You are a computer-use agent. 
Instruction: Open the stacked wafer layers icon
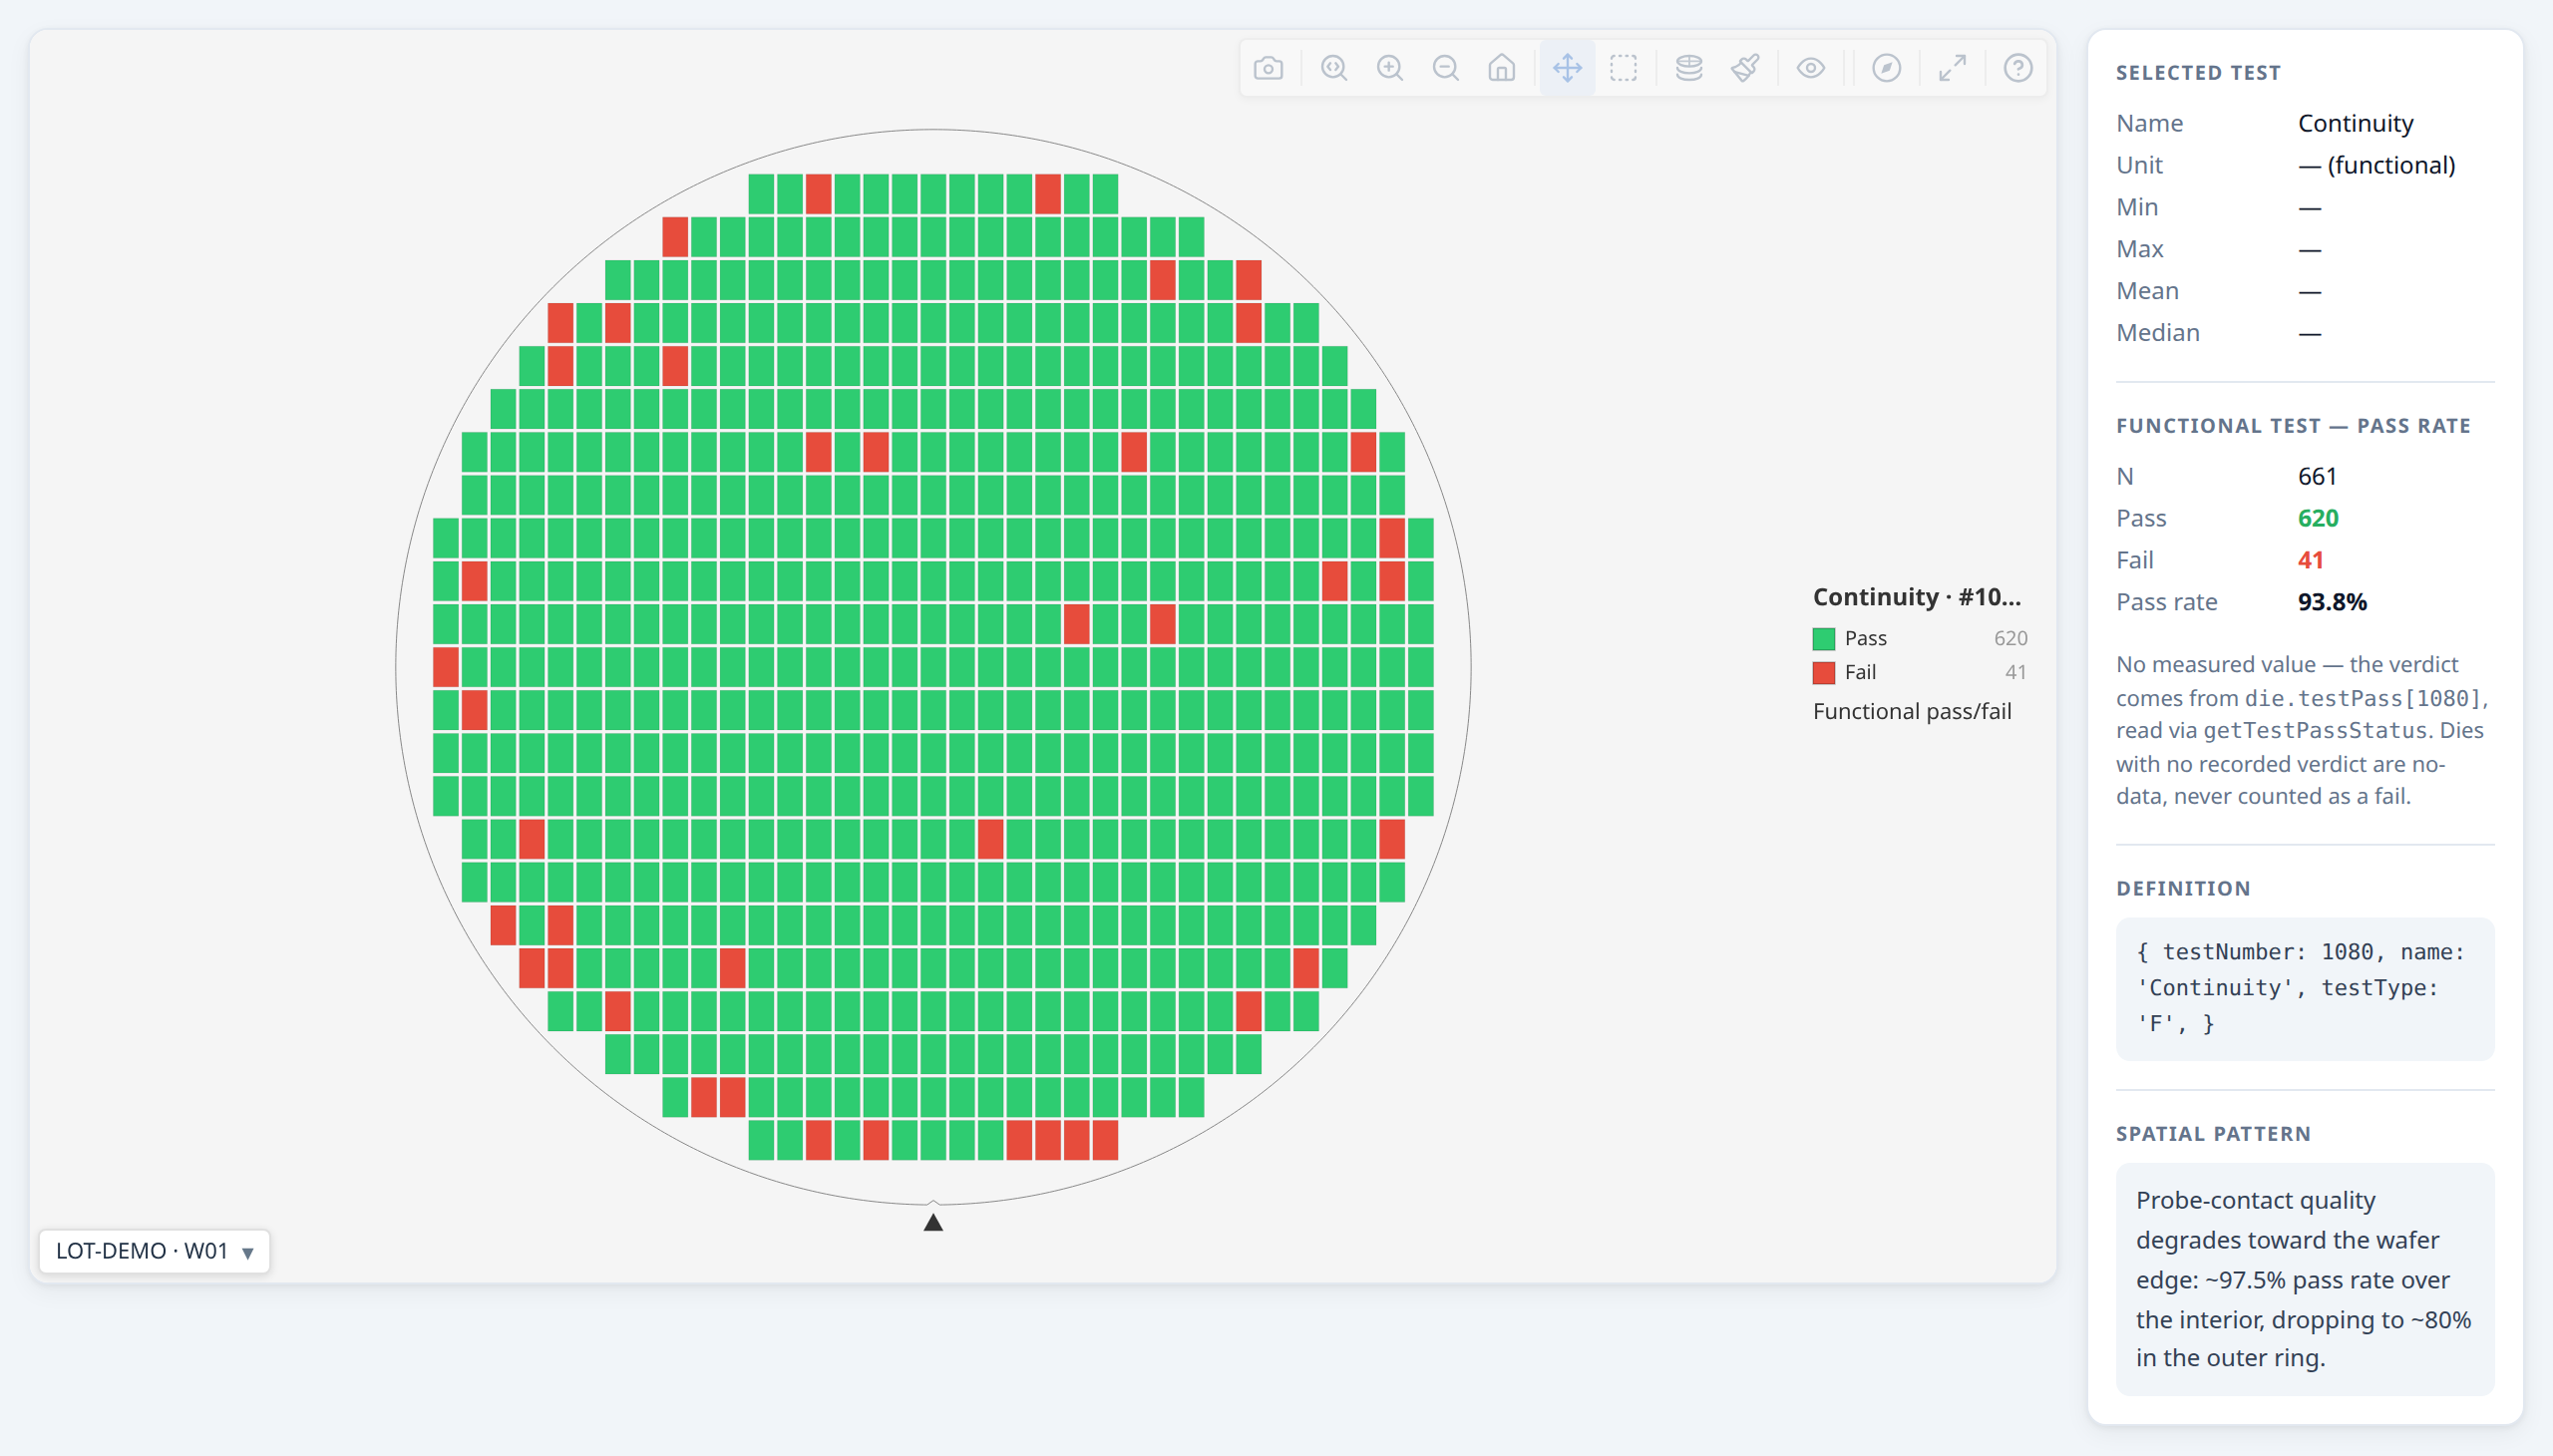1689,68
